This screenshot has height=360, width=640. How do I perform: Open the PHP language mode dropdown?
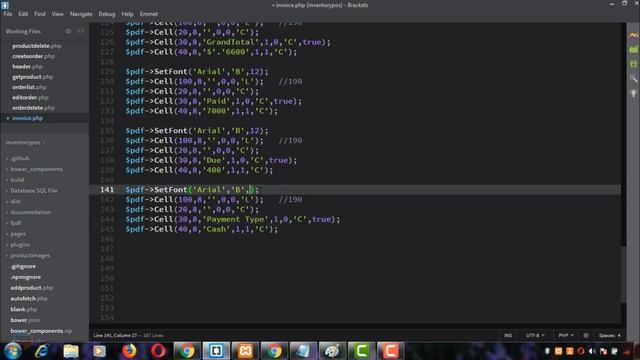566,335
